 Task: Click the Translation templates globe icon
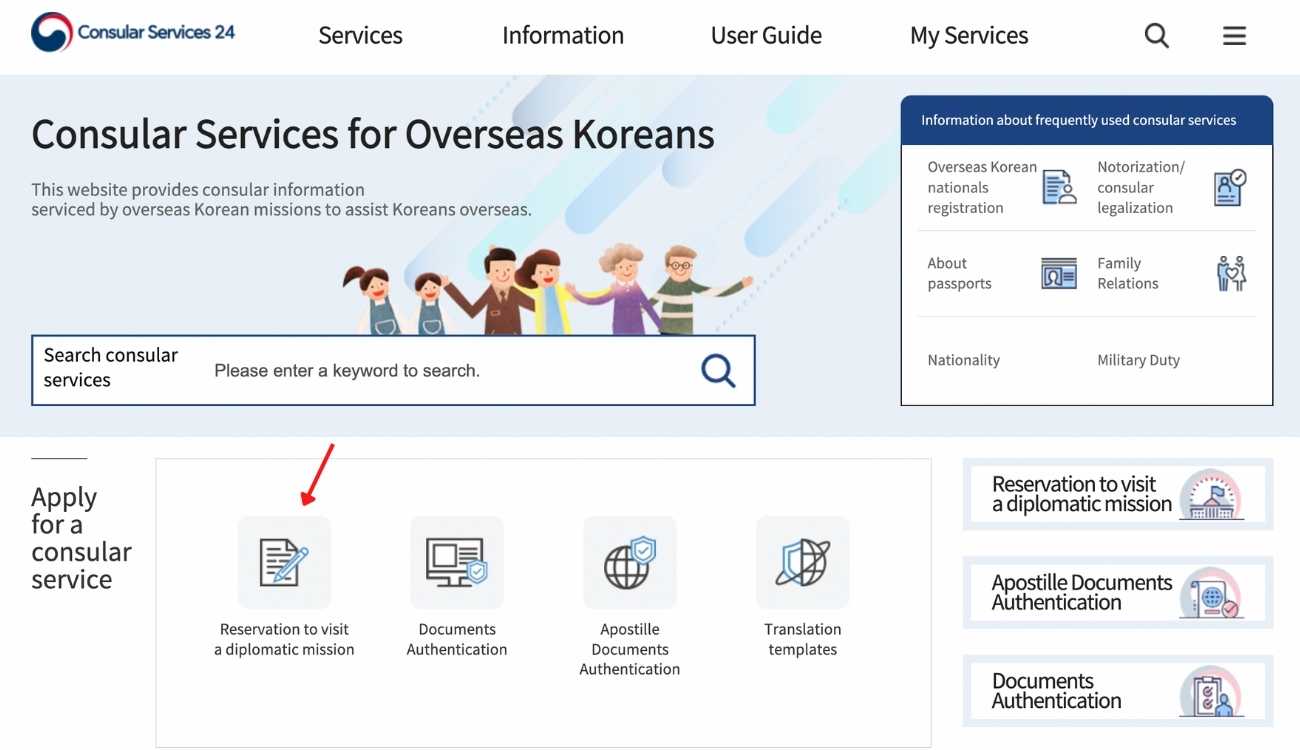pos(803,562)
